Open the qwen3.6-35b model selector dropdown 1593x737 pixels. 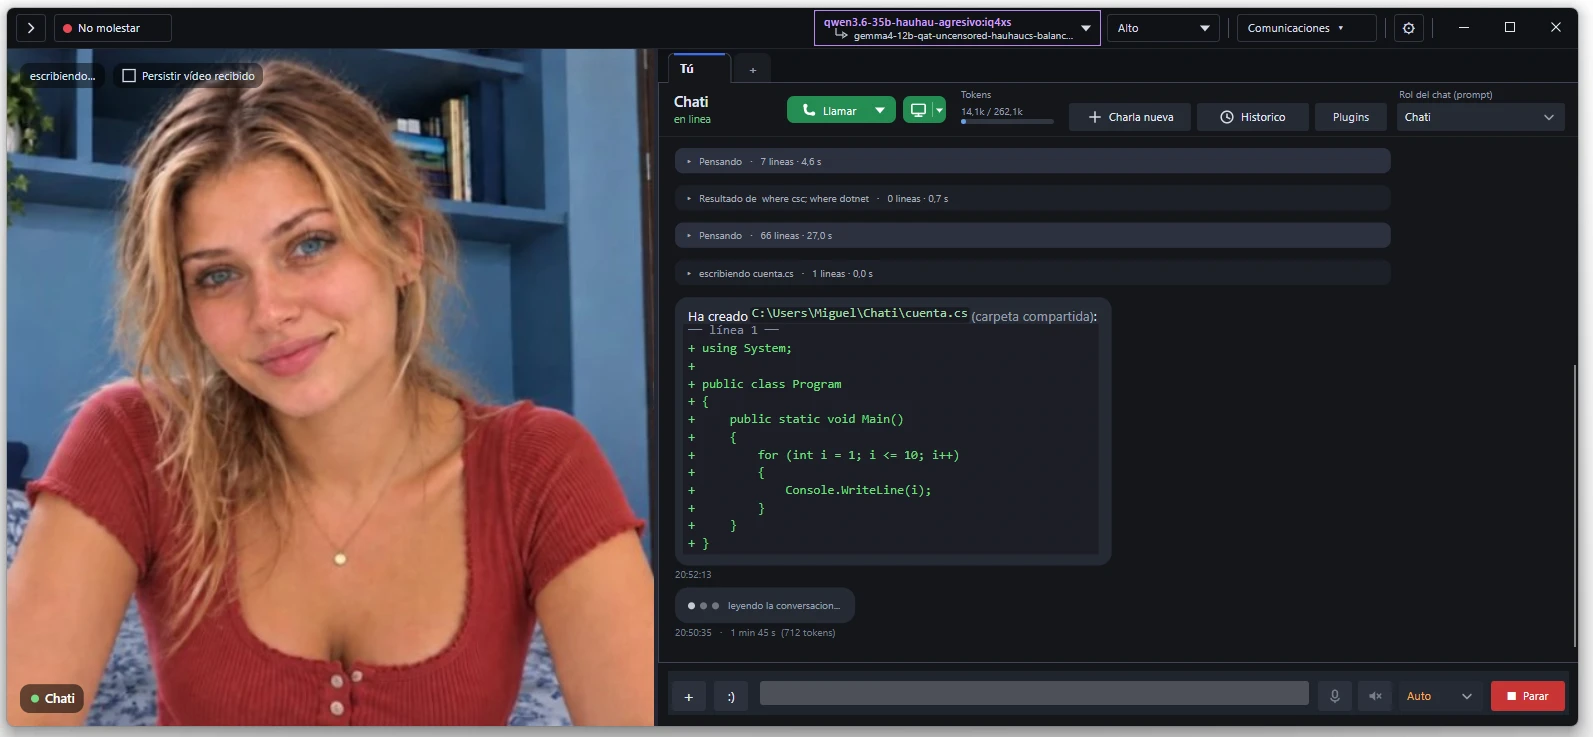click(957, 28)
